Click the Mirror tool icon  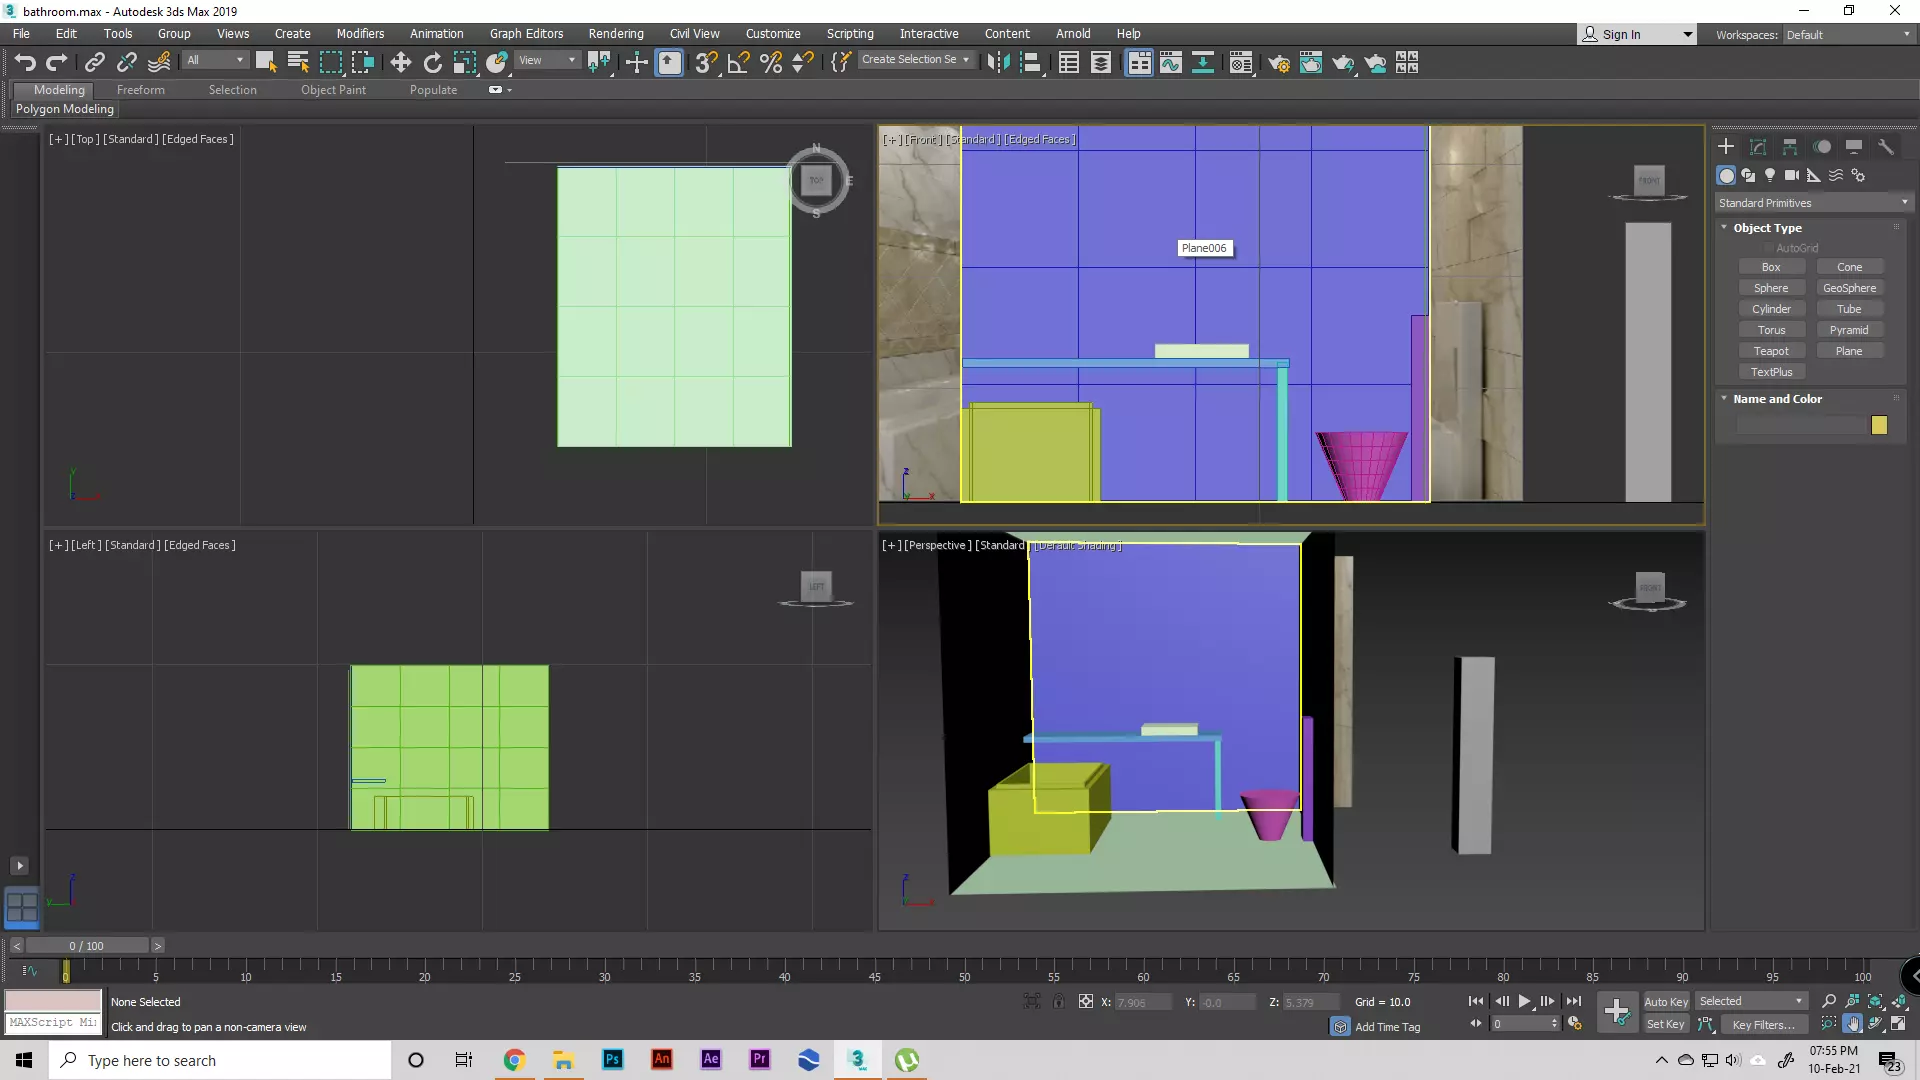[997, 63]
